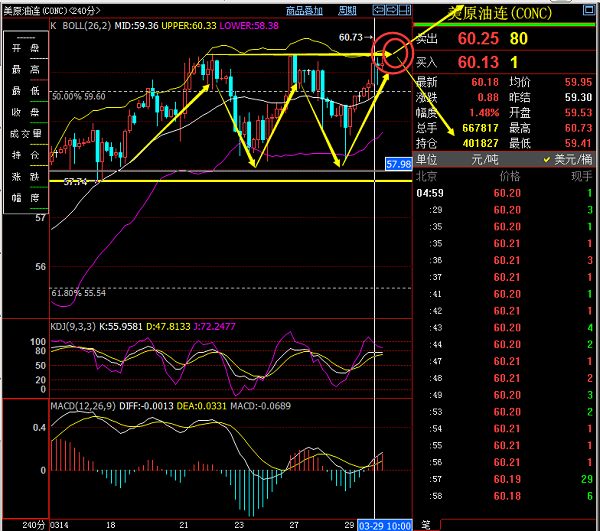Click the KDJ(9,3,3) indicator label
Screen dimensions: 600x531
(x=73, y=326)
